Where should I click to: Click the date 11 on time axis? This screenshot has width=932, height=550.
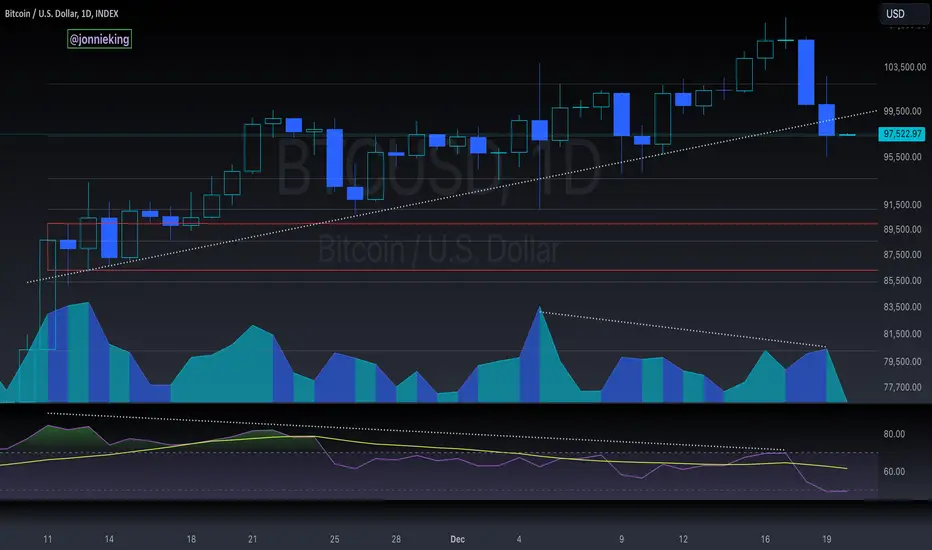48,539
